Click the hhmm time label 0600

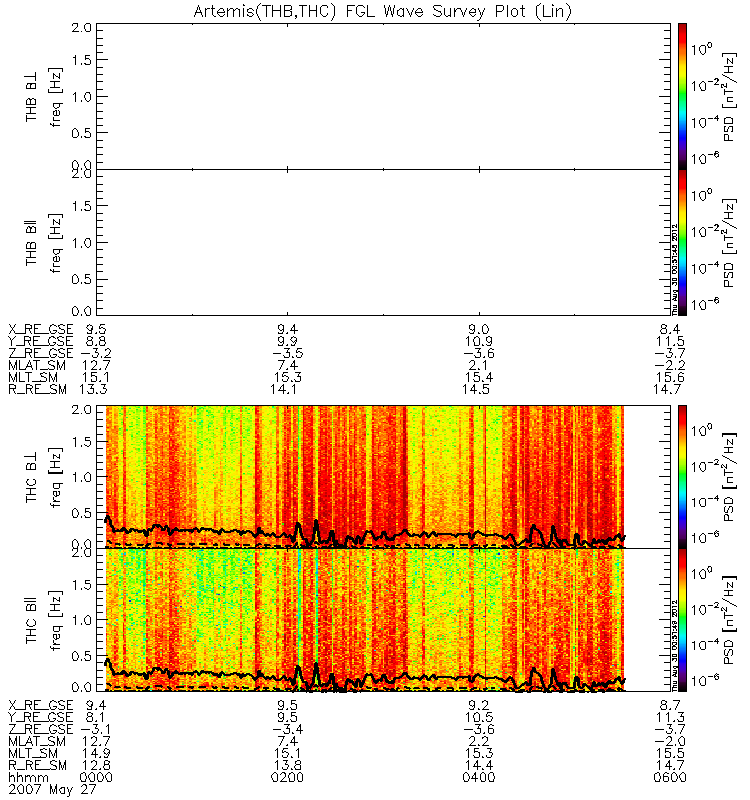pyautogui.click(x=670, y=778)
